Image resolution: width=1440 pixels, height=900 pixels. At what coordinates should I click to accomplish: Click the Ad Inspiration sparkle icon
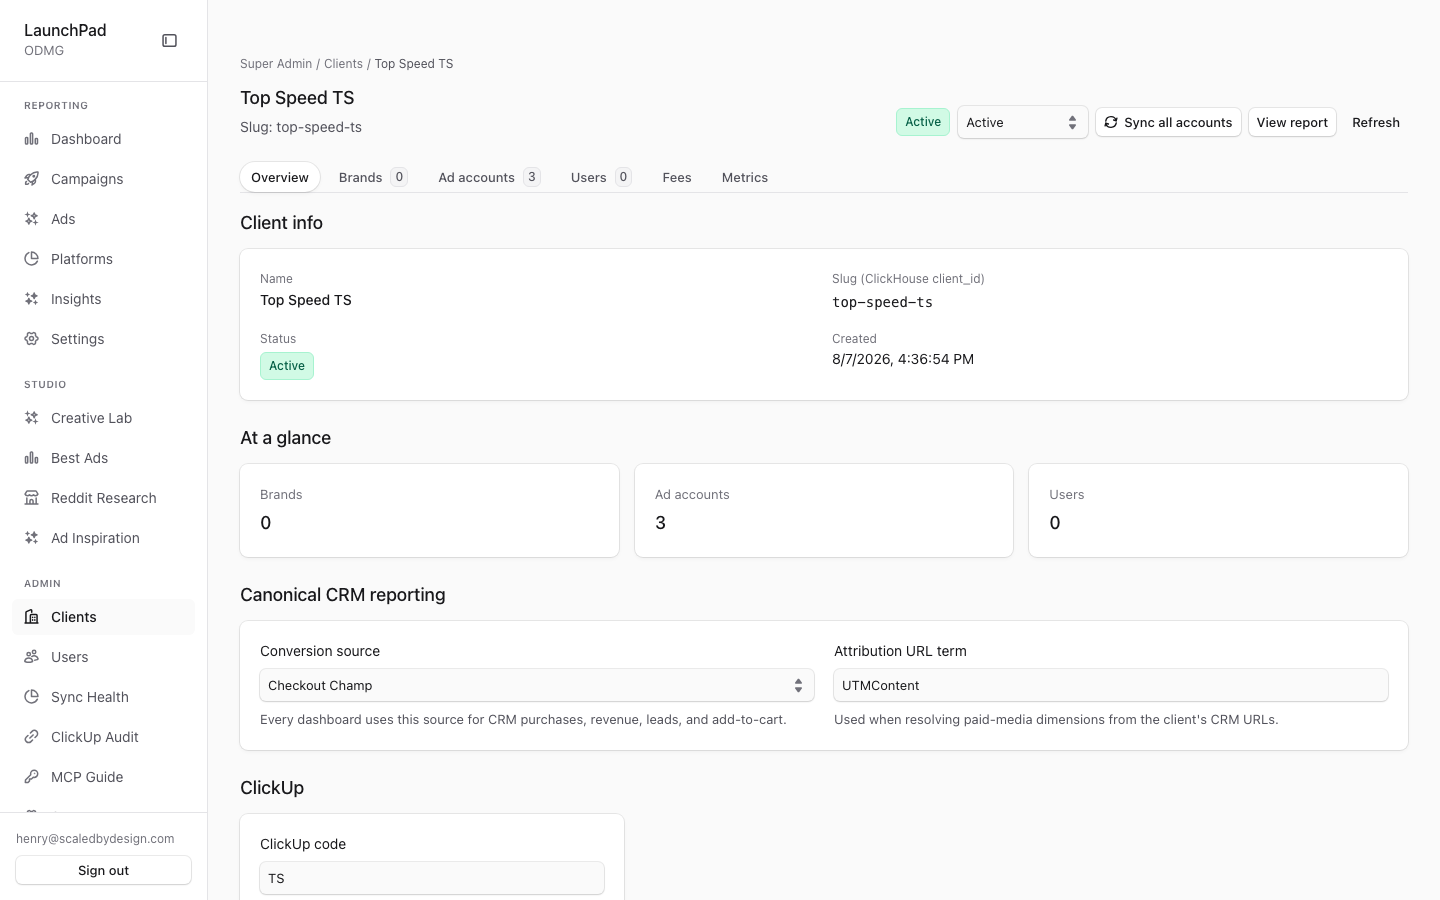pos(32,538)
